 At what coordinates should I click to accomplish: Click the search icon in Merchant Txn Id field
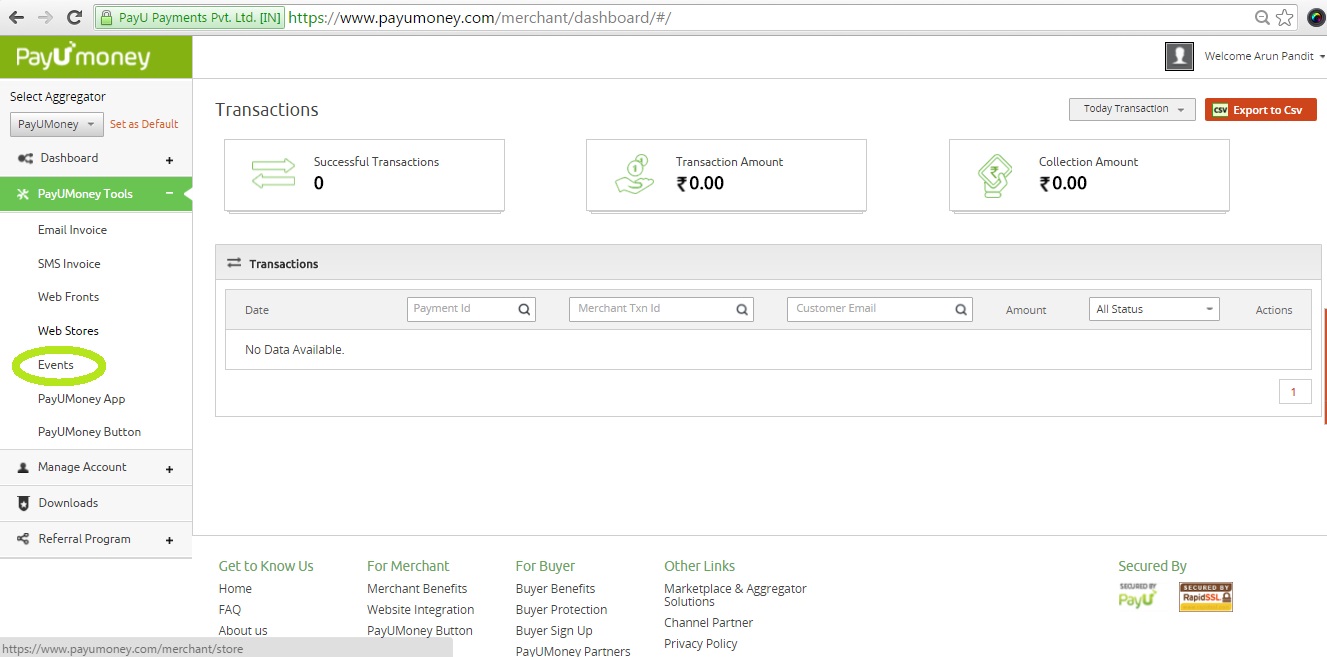[742, 310]
